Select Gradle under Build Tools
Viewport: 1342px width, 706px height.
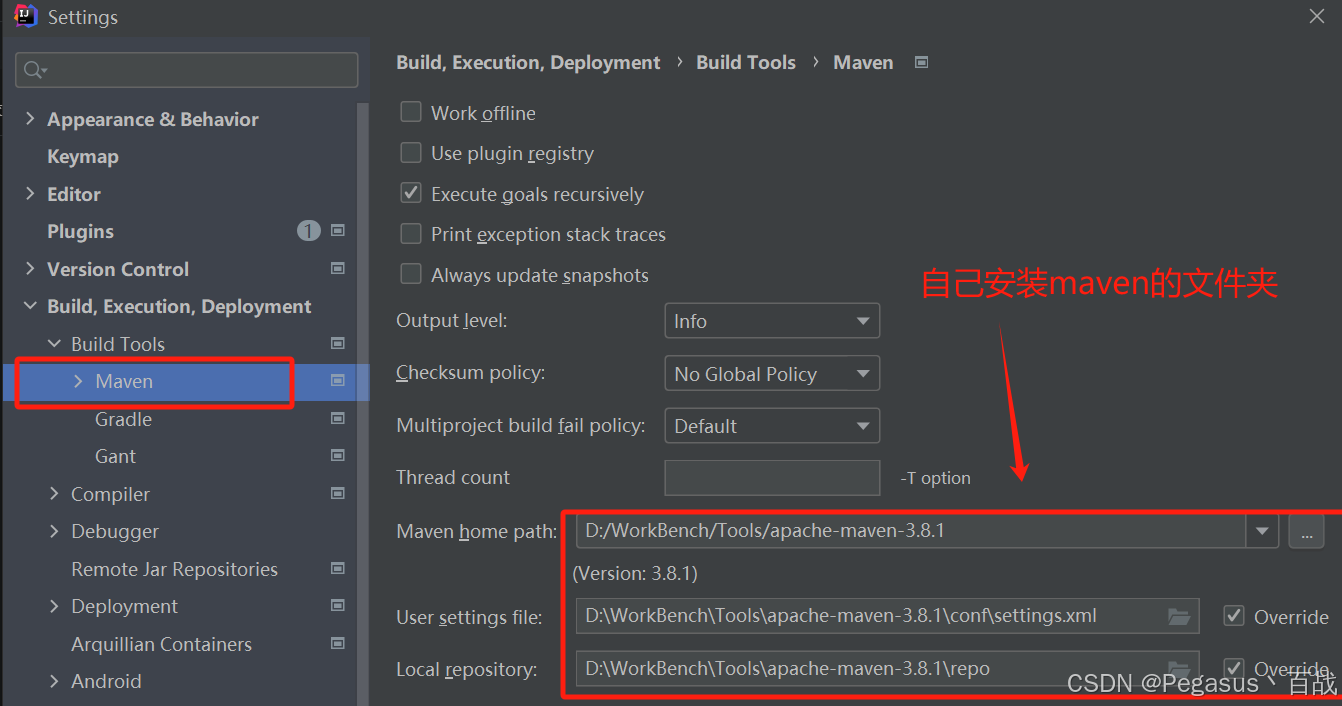[x=123, y=419]
